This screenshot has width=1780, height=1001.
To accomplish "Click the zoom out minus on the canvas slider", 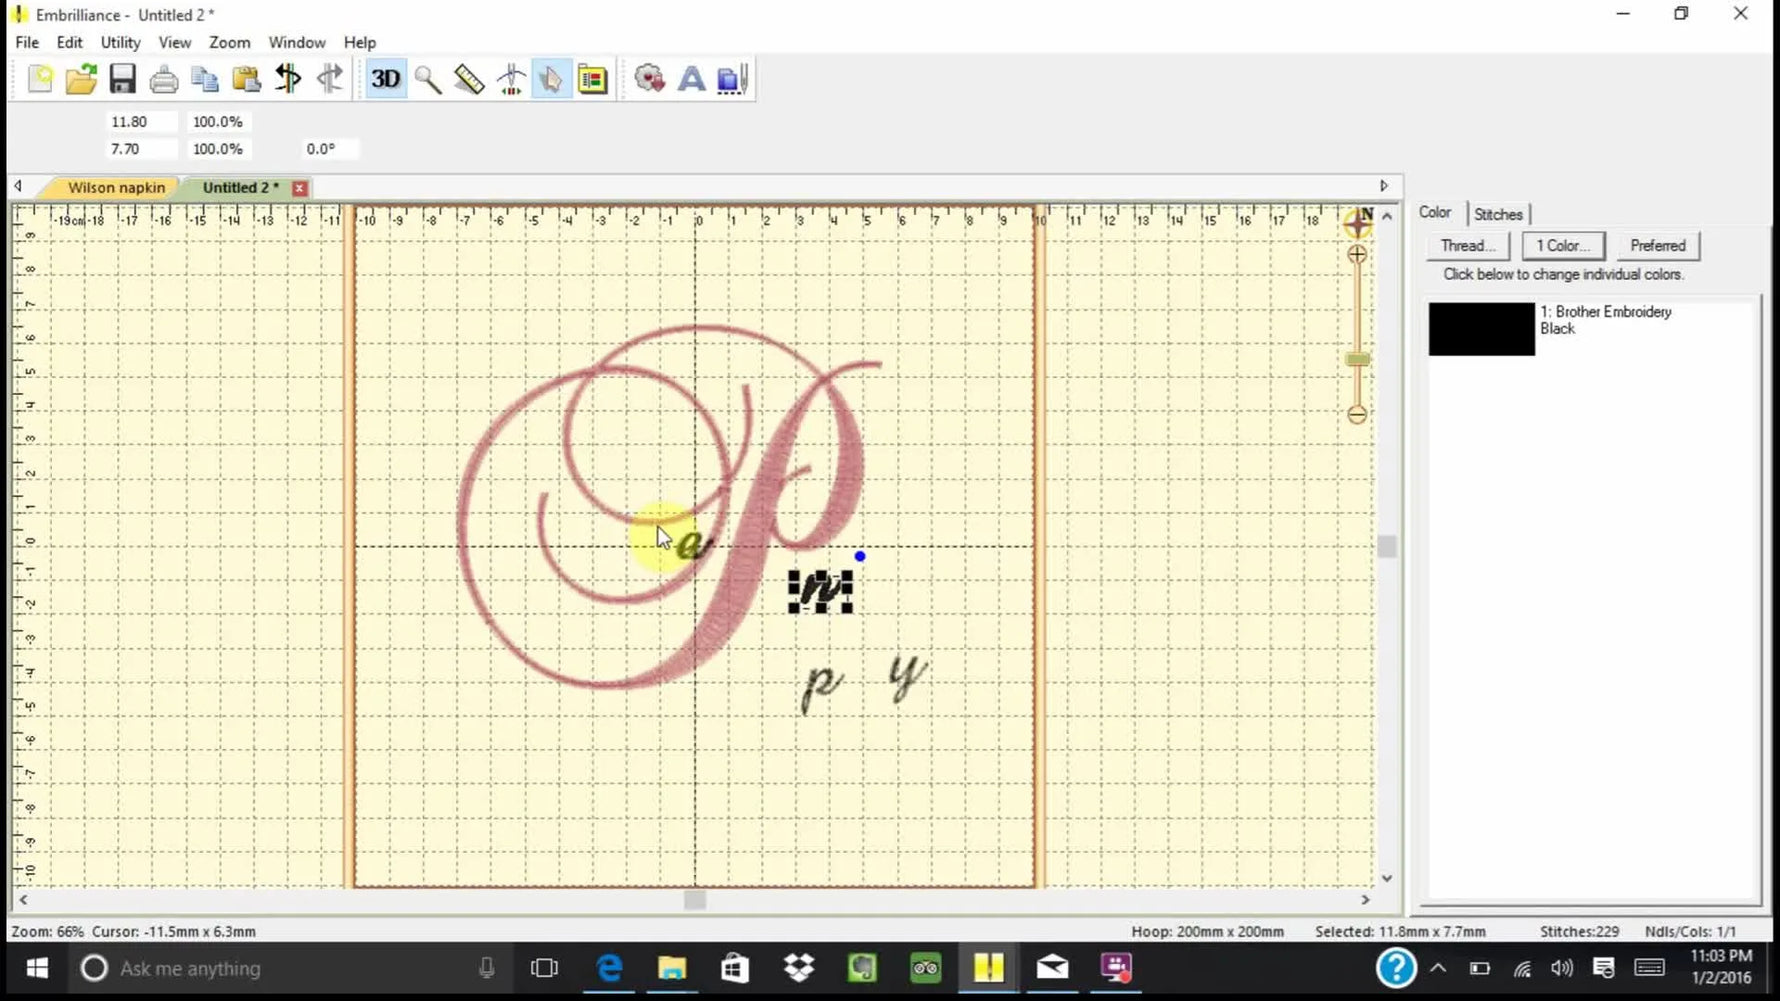I will [x=1357, y=414].
